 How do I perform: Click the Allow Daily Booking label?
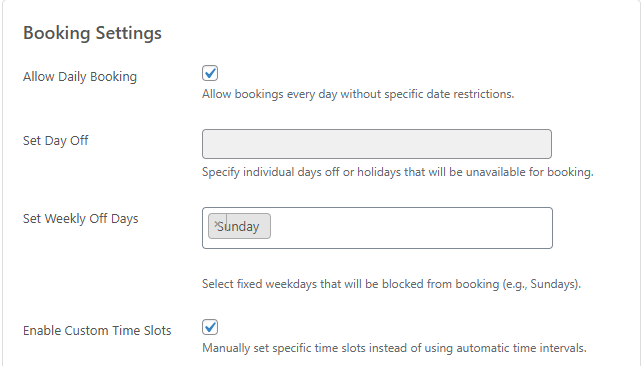tap(80, 77)
